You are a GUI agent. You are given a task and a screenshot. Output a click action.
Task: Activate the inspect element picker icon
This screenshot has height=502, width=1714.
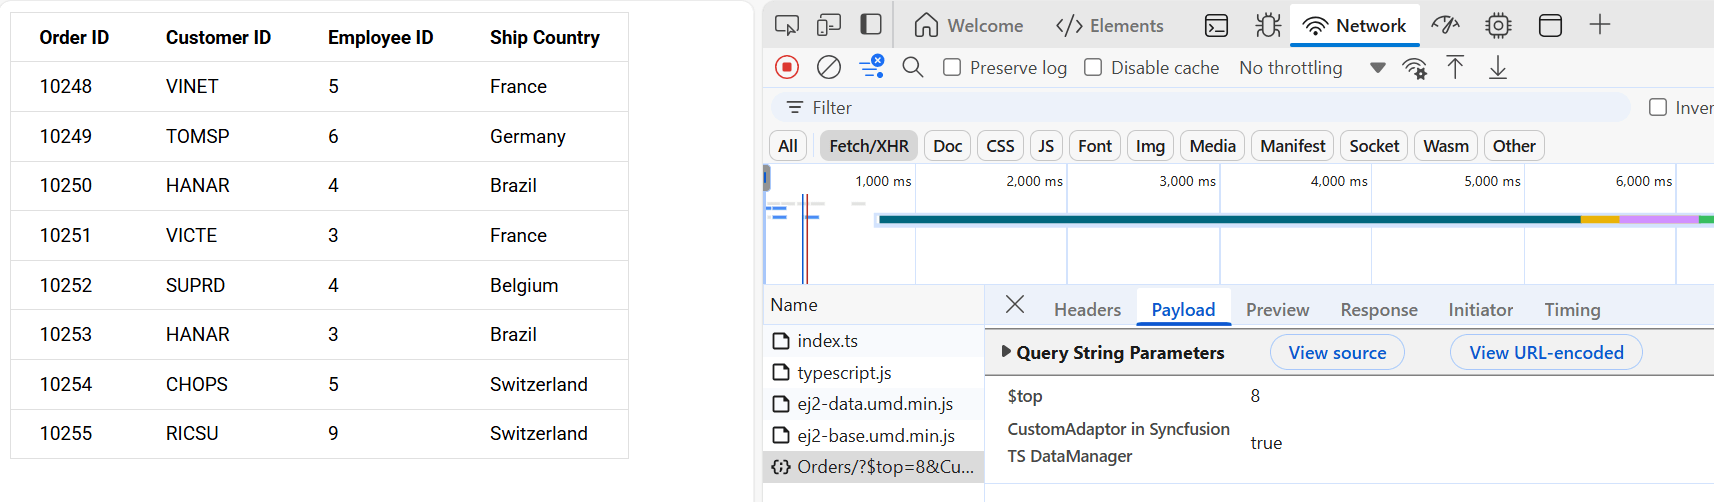coord(787,25)
